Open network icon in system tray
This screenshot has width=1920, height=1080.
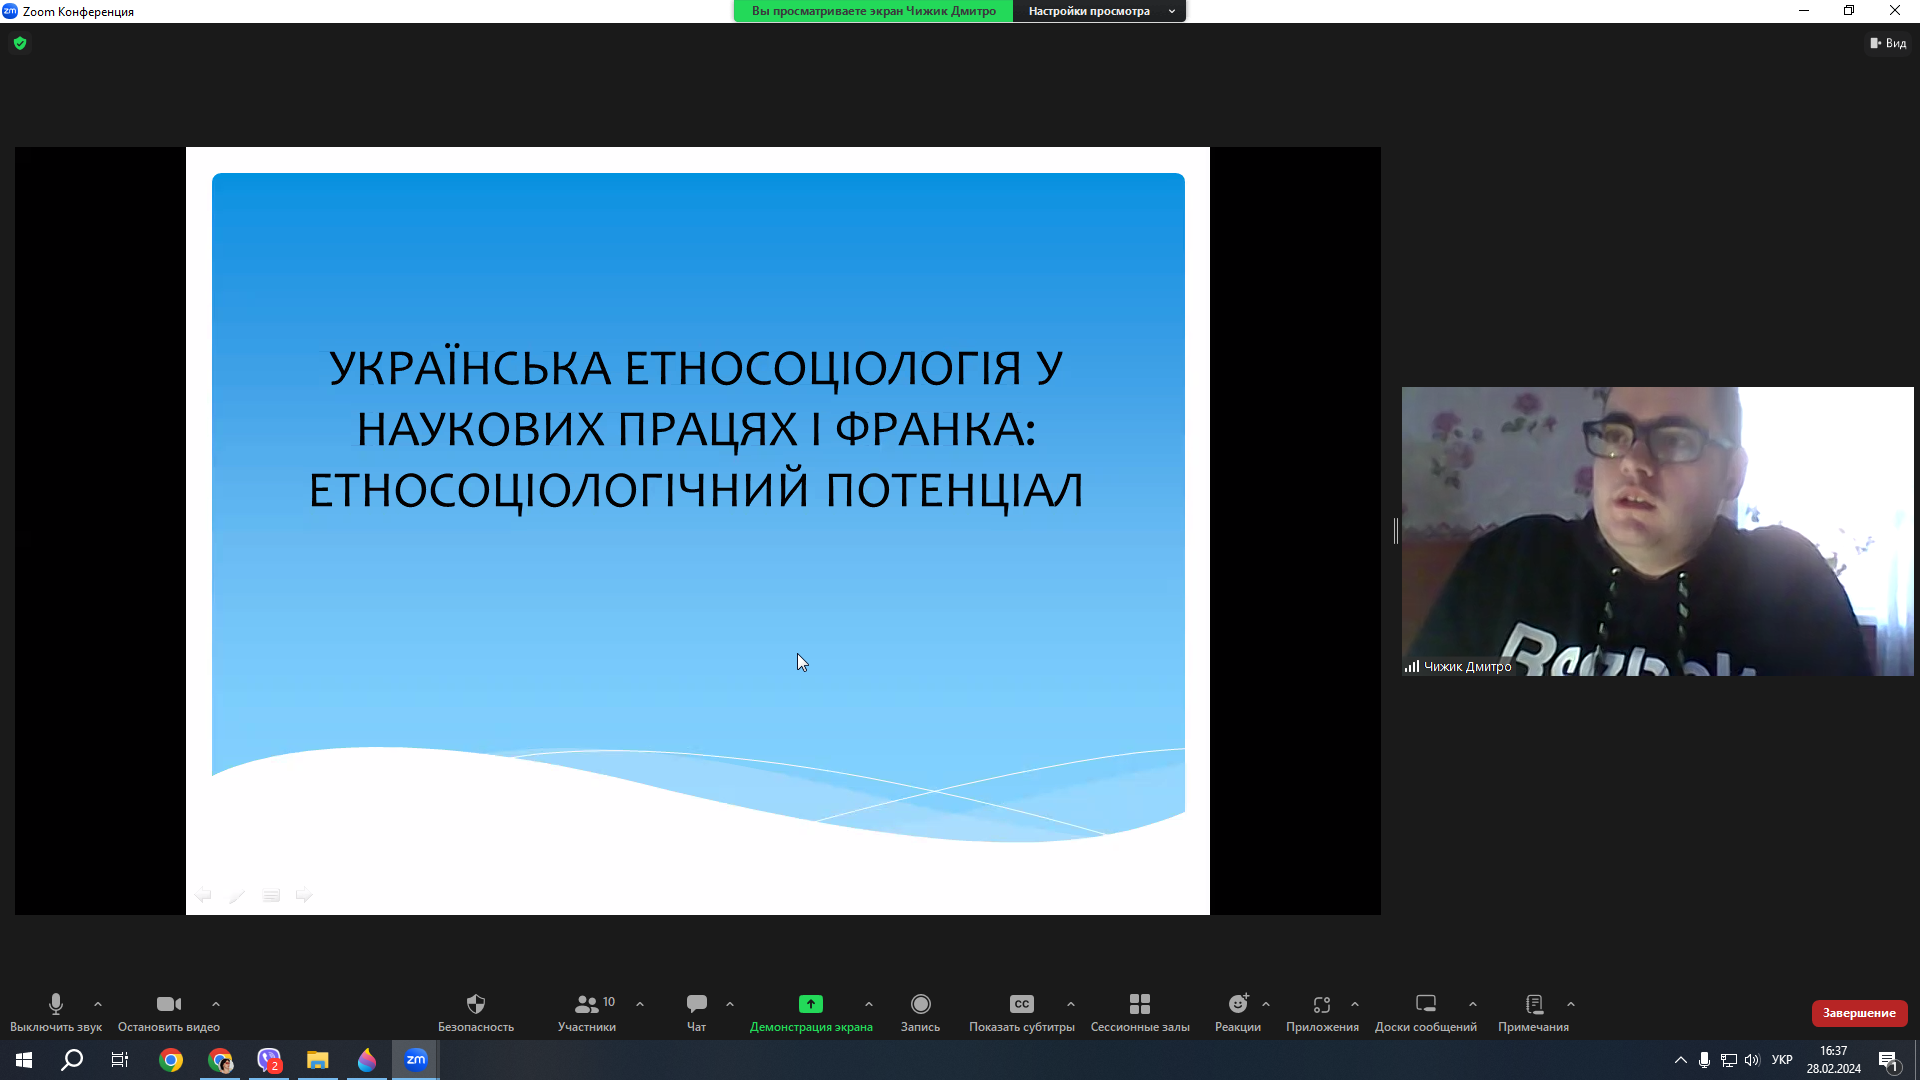click(1728, 1060)
